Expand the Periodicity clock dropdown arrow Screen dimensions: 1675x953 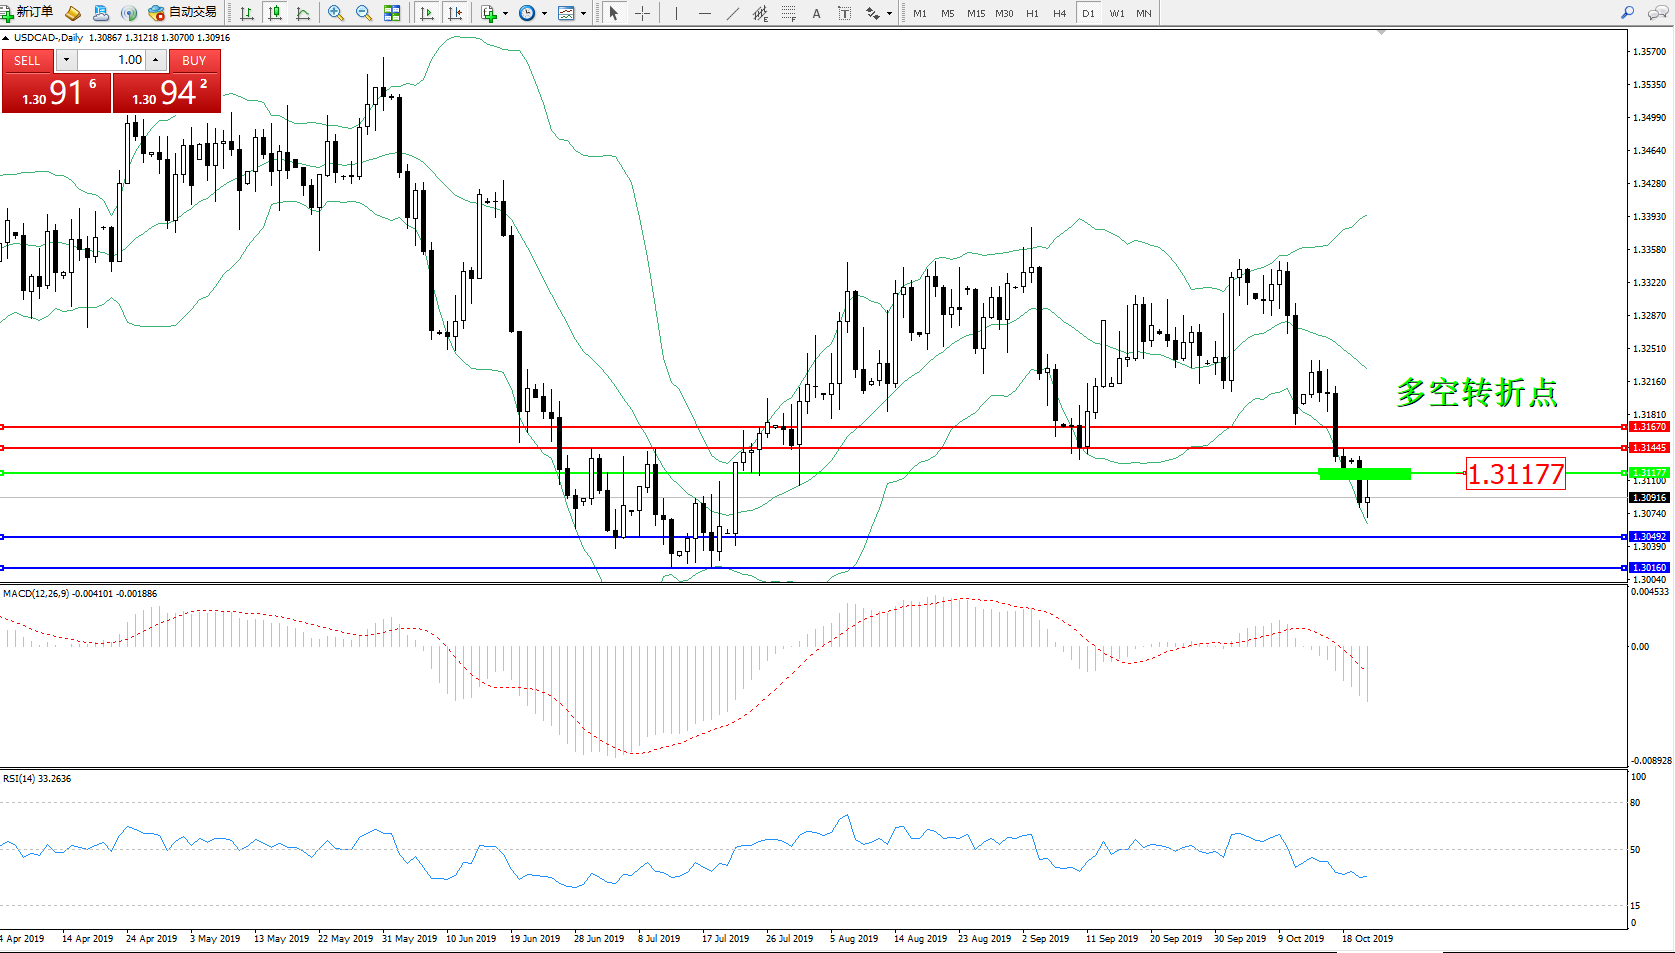[x=544, y=14]
